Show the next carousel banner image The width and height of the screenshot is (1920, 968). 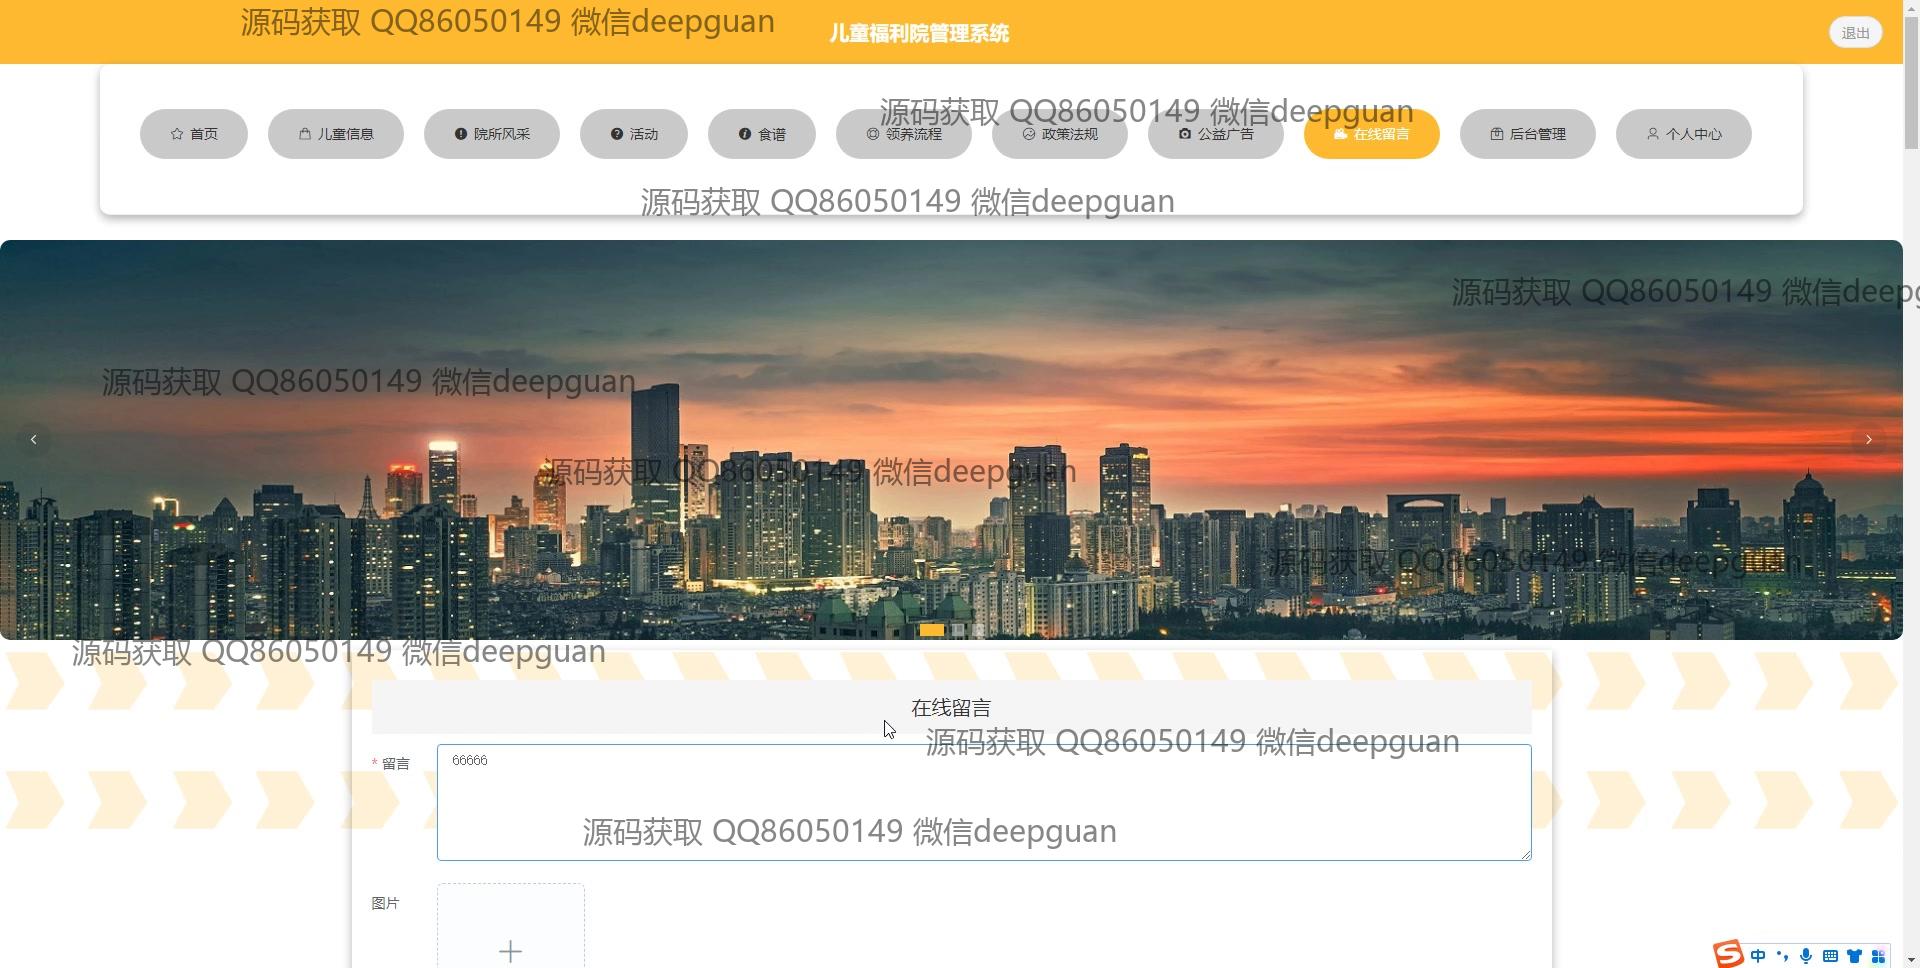tap(1868, 440)
